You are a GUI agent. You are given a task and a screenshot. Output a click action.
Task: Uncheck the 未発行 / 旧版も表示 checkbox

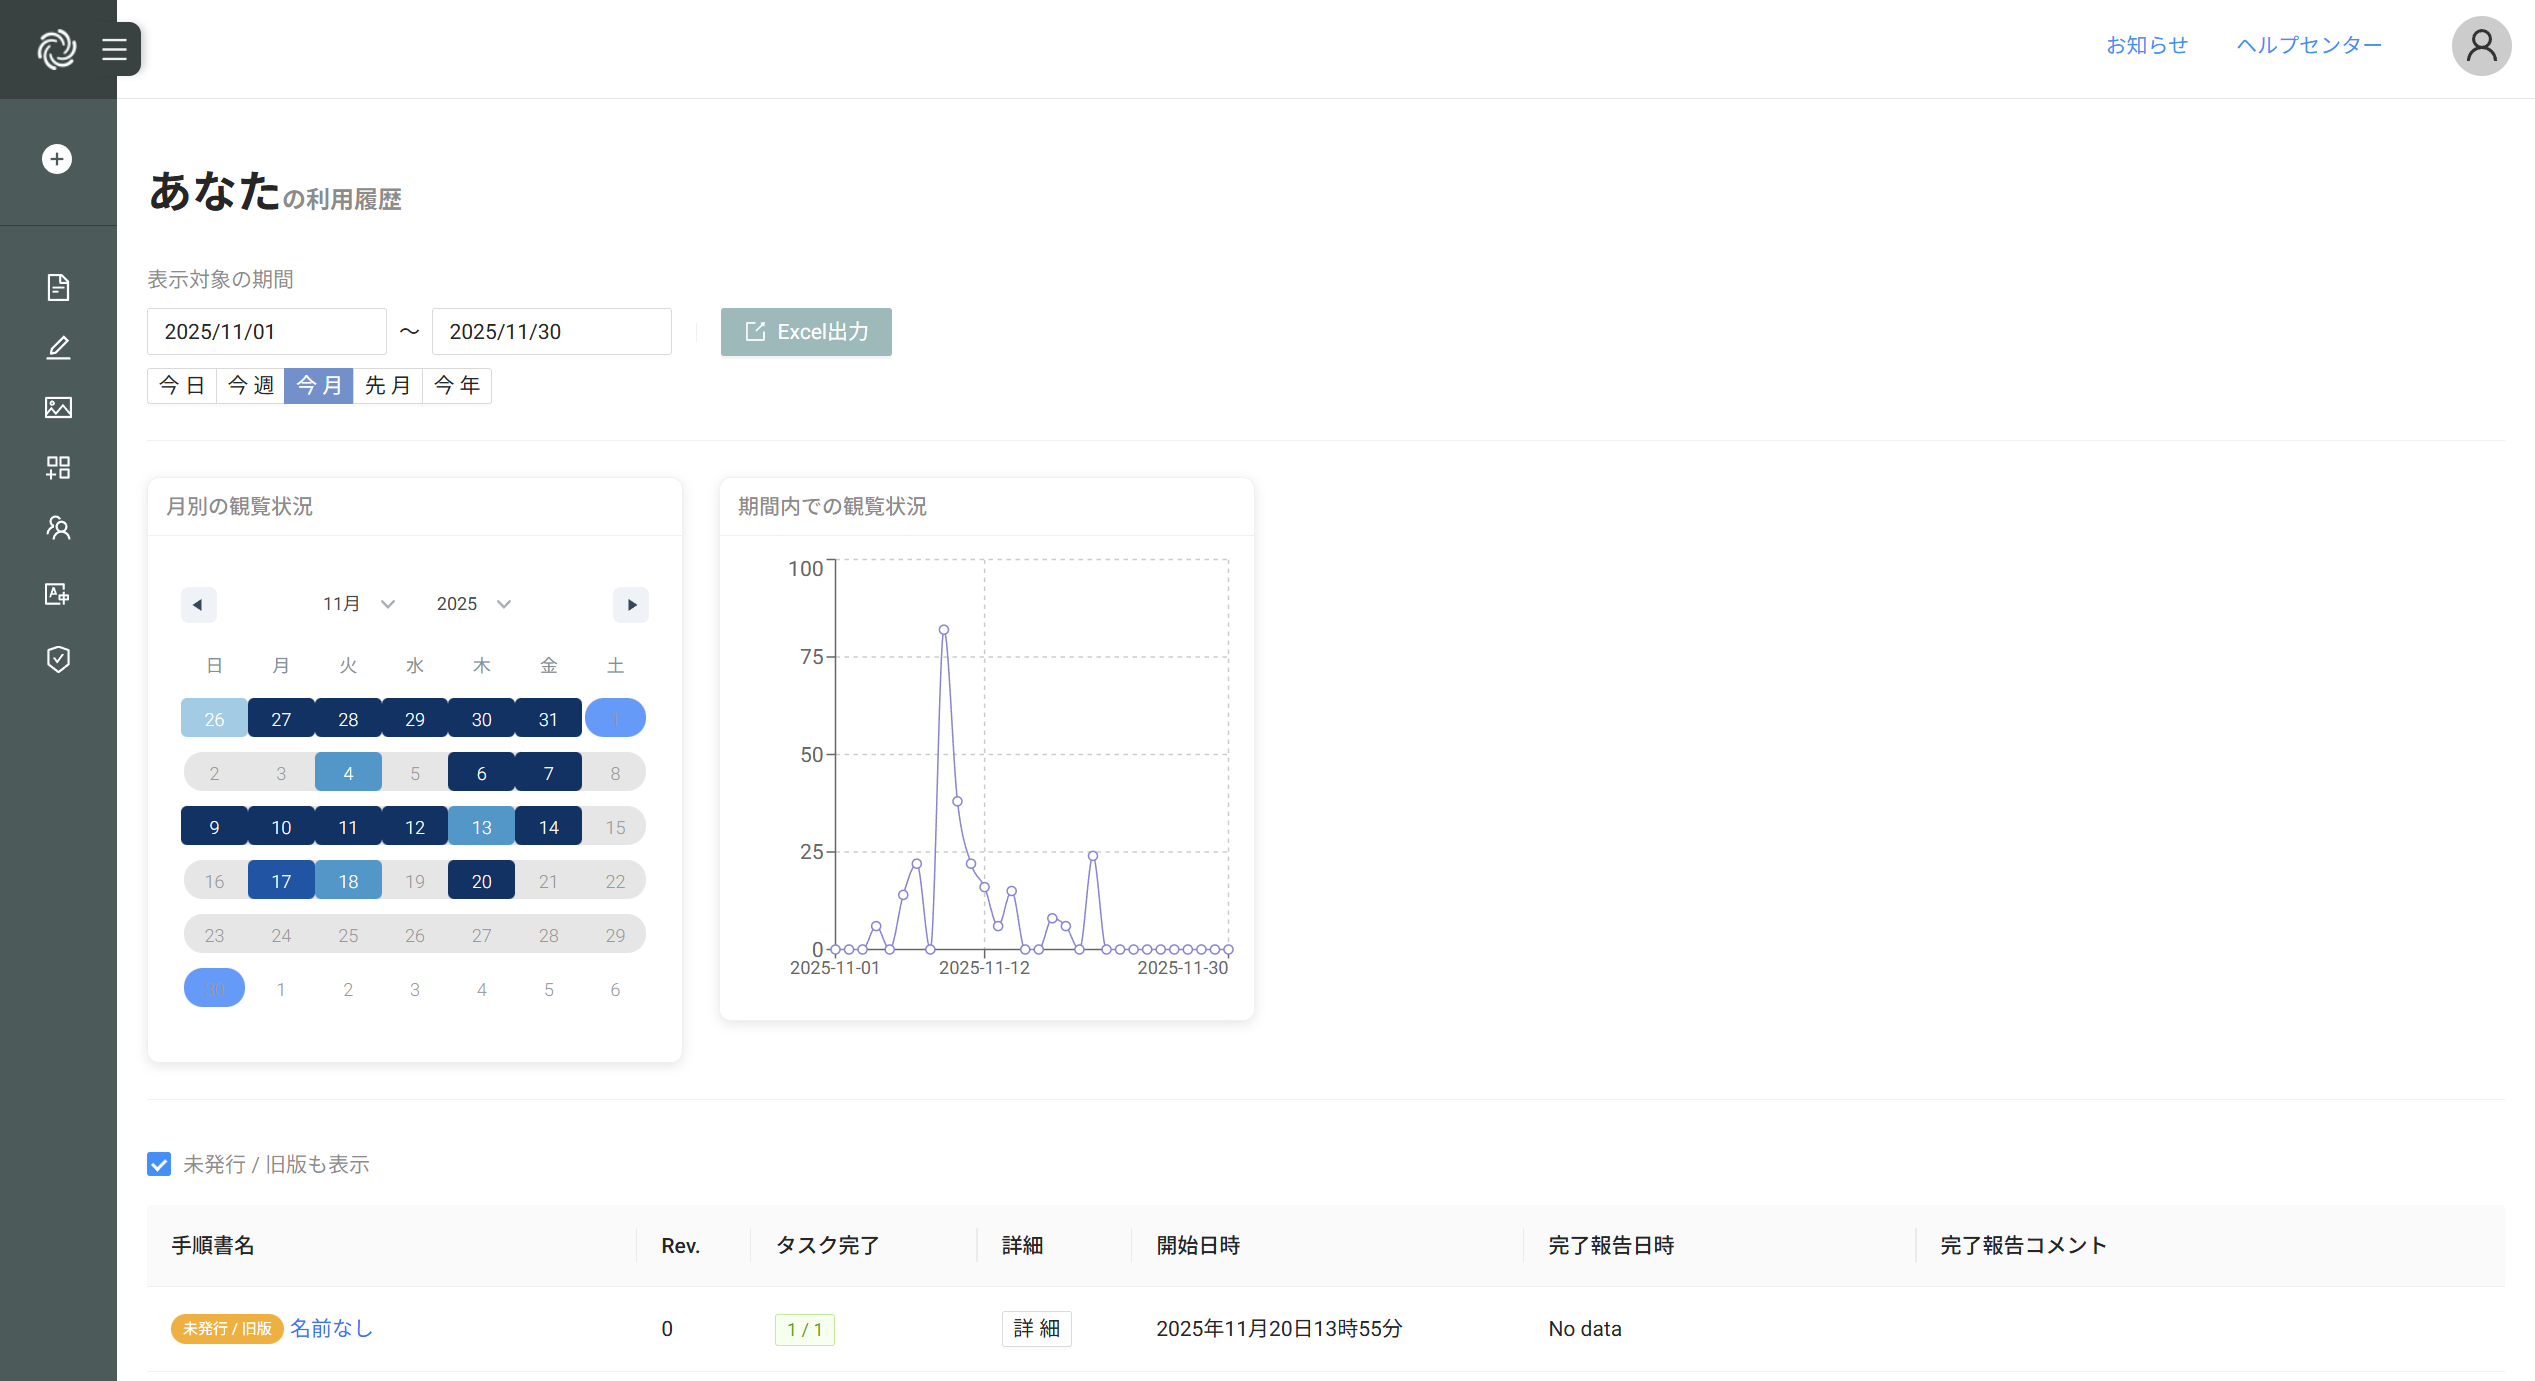point(159,1164)
